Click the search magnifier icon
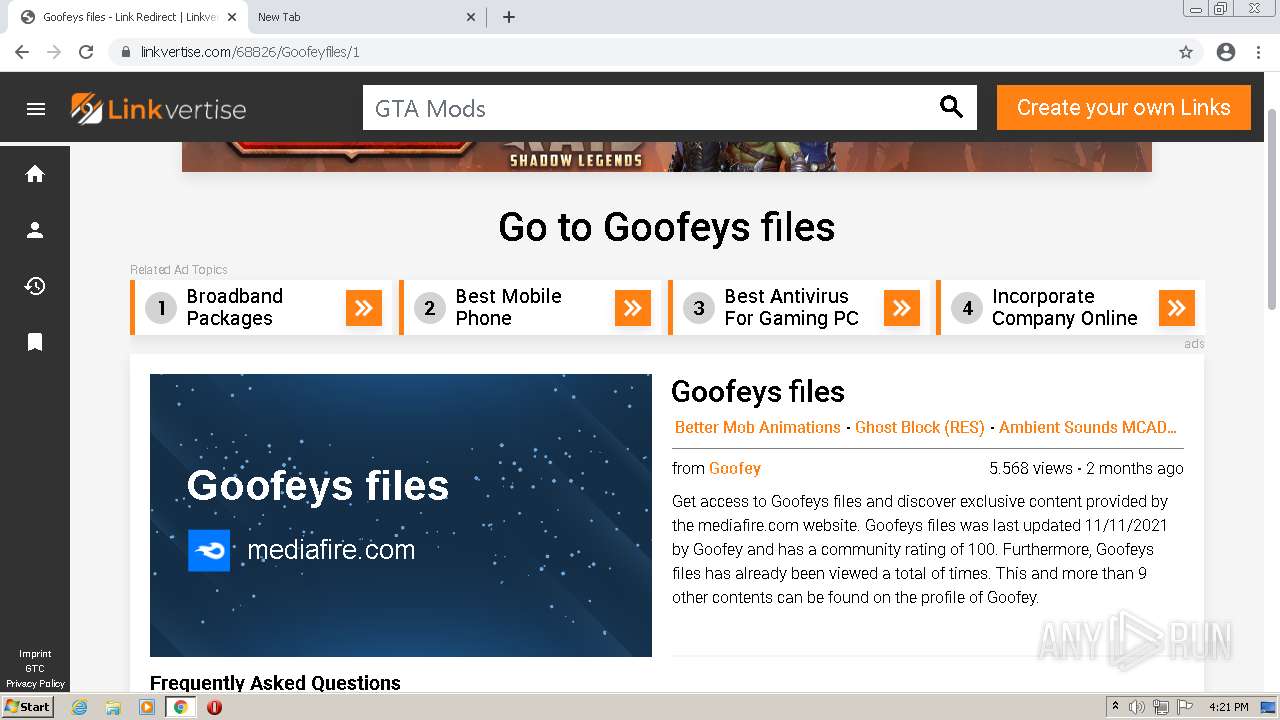This screenshot has width=1280, height=720. point(951,107)
